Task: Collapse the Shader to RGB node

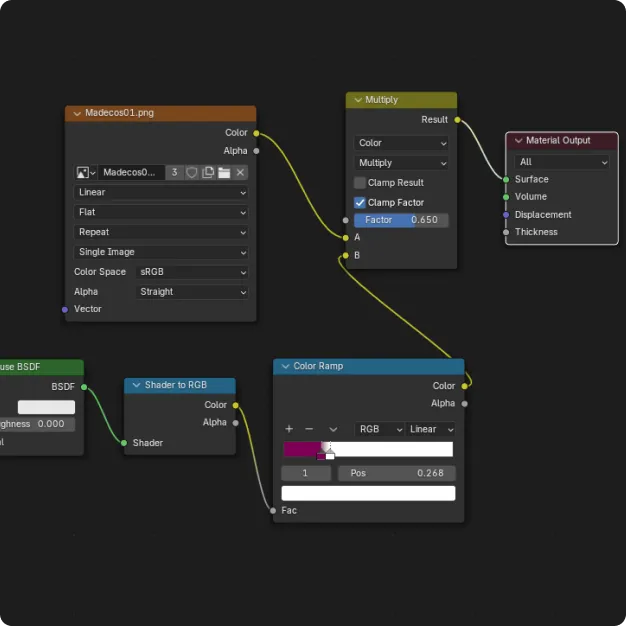Action: click(136, 385)
